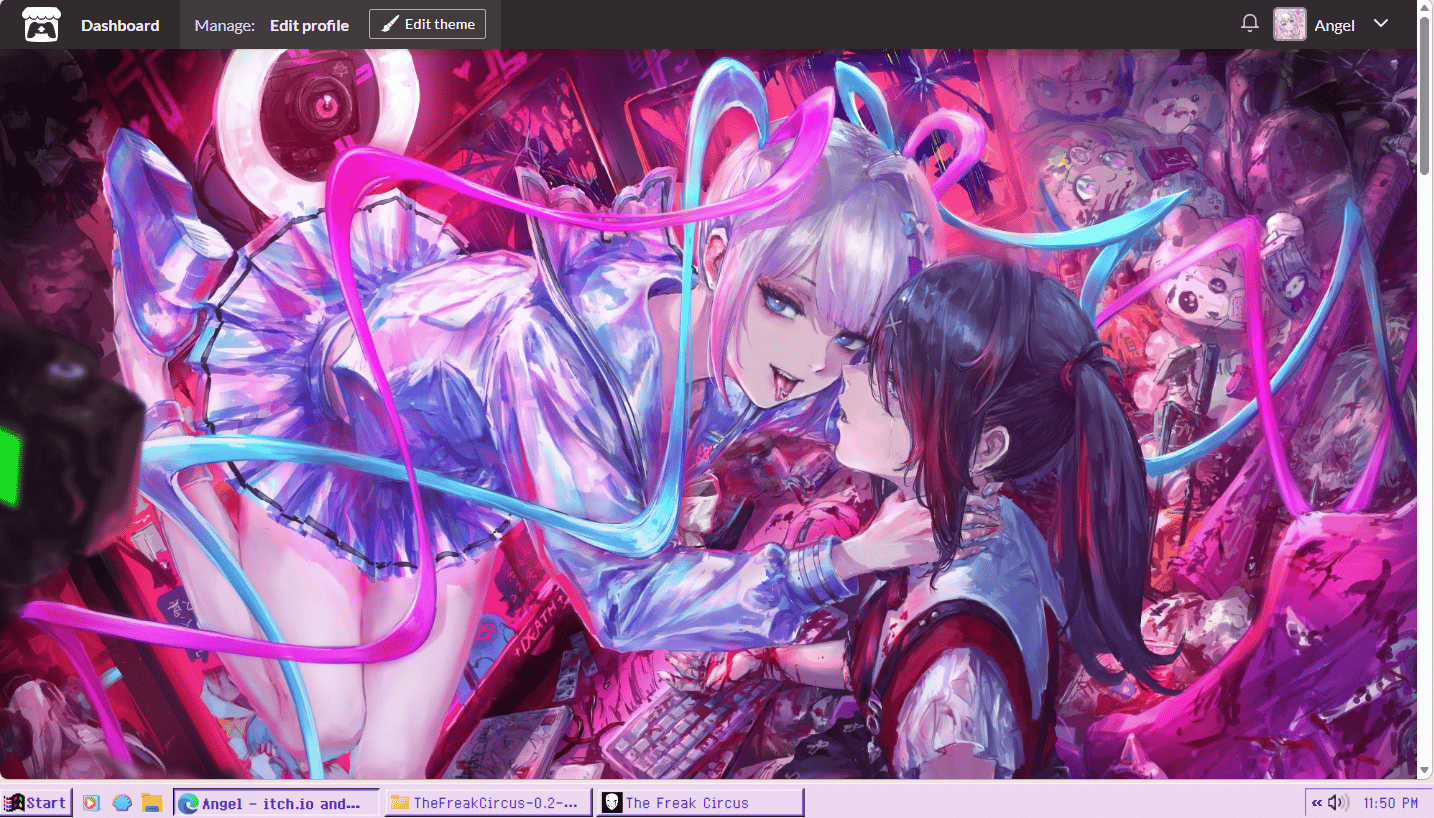This screenshot has height=818, width=1434.
Task: Switch to the TheFreakCircus-0.2 folder window
Action: pyautogui.click(x=489, y=803)
